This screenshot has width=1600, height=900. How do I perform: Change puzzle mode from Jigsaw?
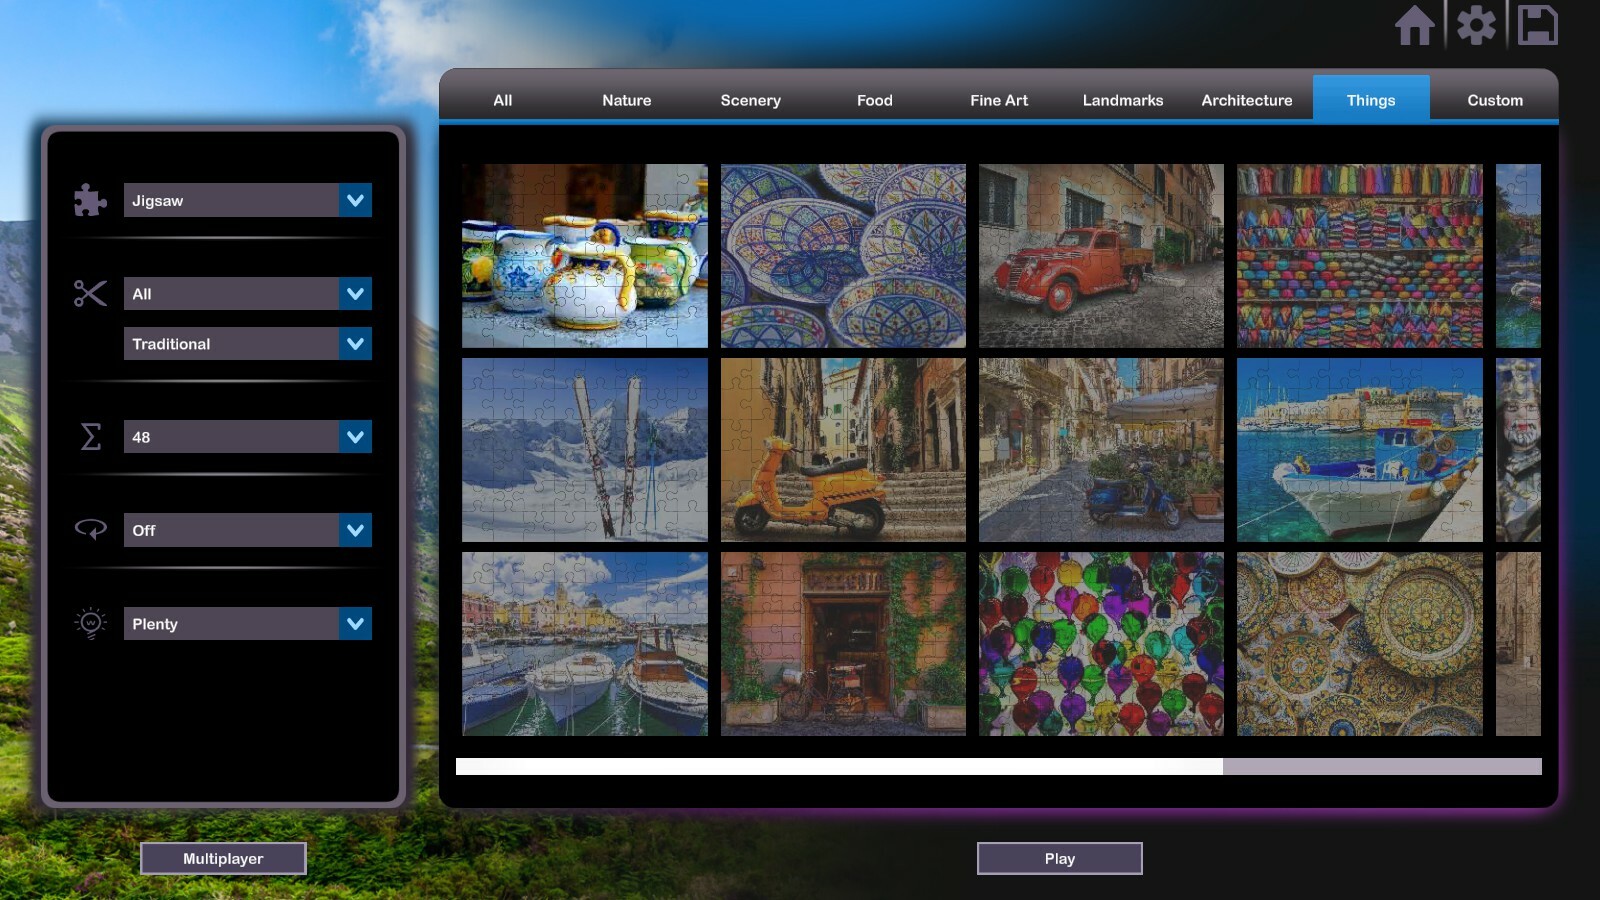click(x=247, y=200)
